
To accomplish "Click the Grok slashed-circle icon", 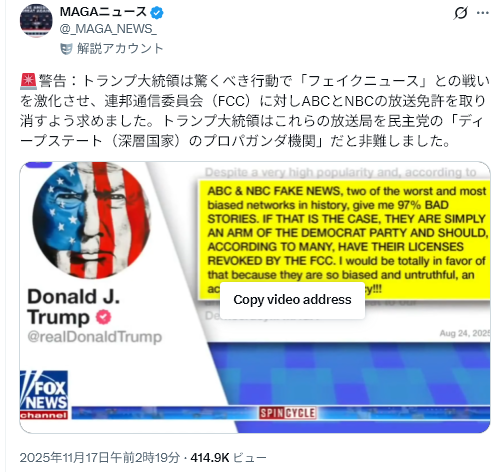I will tap(461, 13).
